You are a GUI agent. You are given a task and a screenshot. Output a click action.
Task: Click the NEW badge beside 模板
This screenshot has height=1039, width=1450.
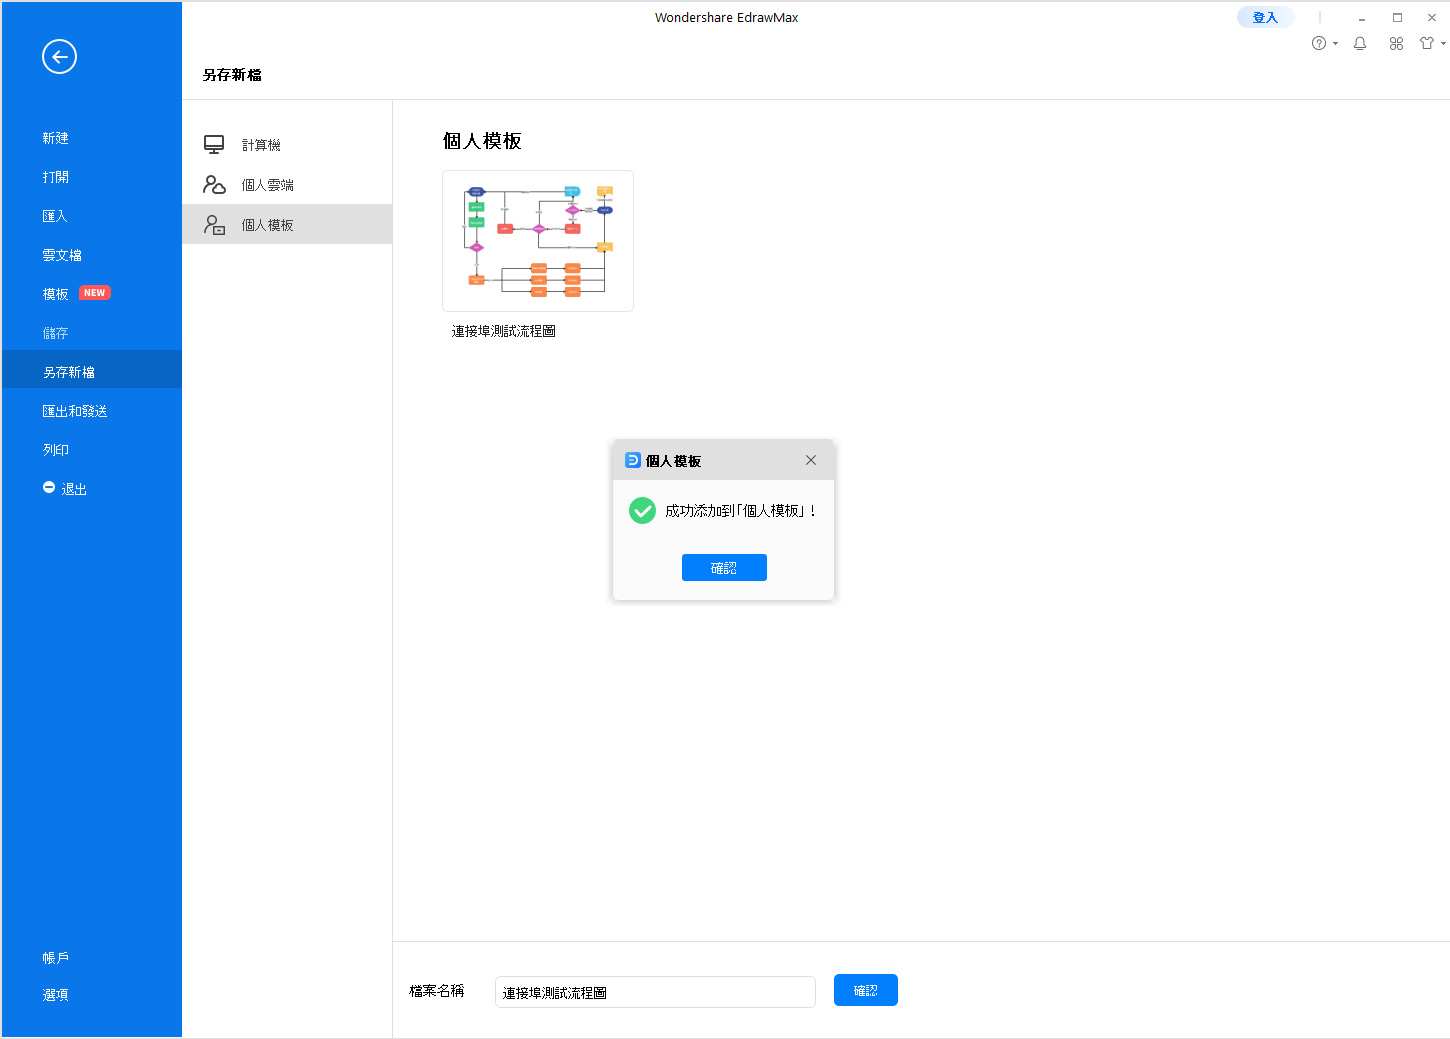pyautogui.click(x=95, y=293)
